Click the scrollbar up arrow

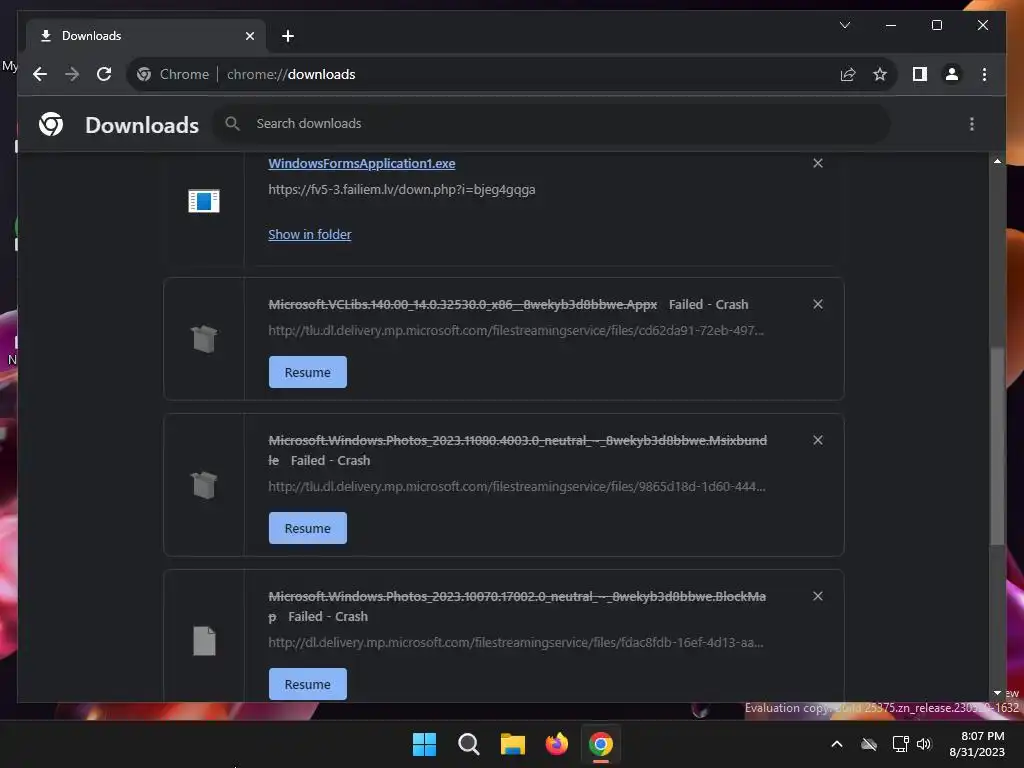(997, 161)
